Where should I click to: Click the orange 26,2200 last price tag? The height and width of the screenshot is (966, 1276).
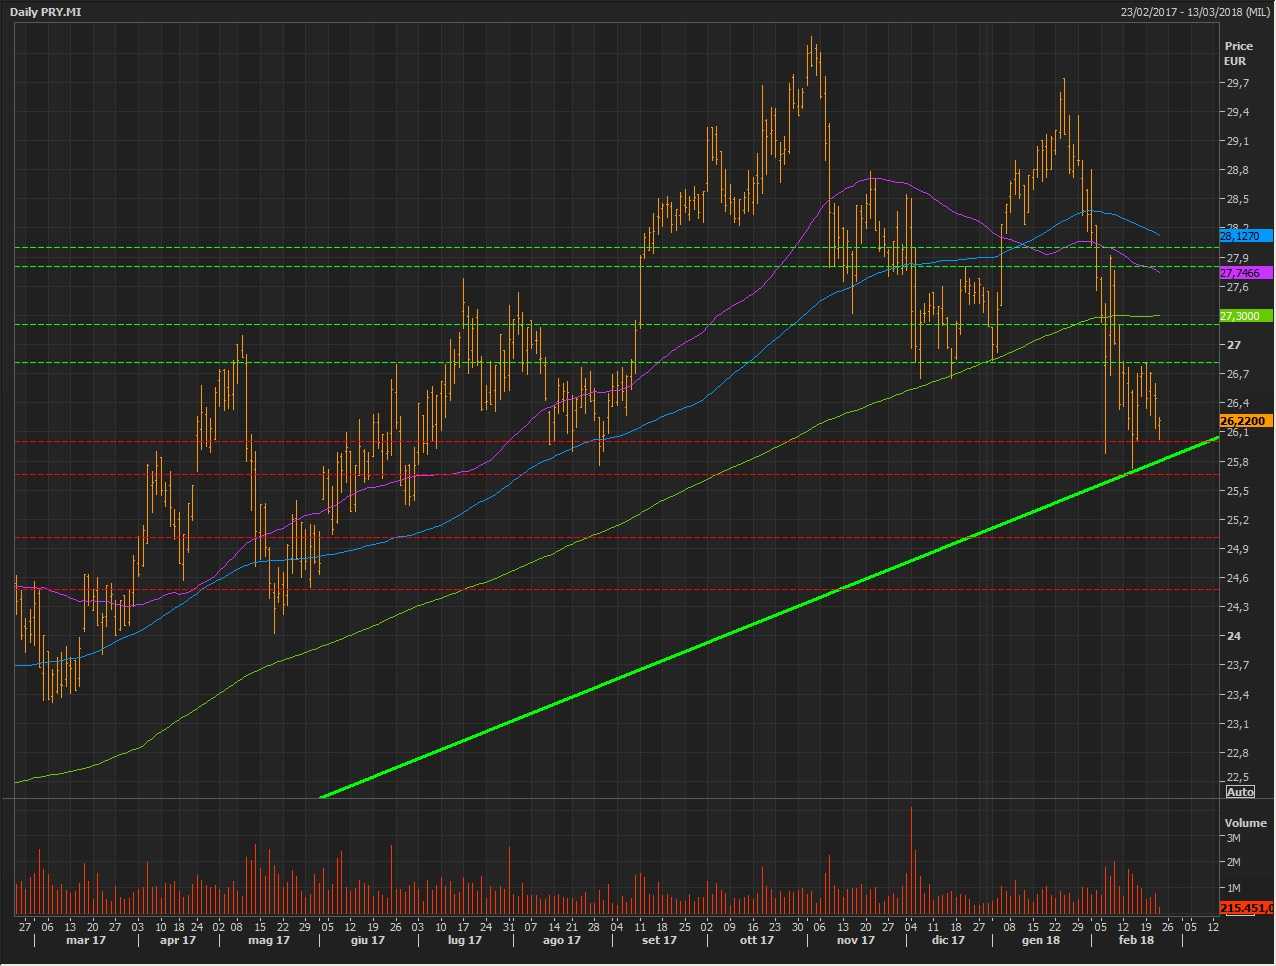1245,421
